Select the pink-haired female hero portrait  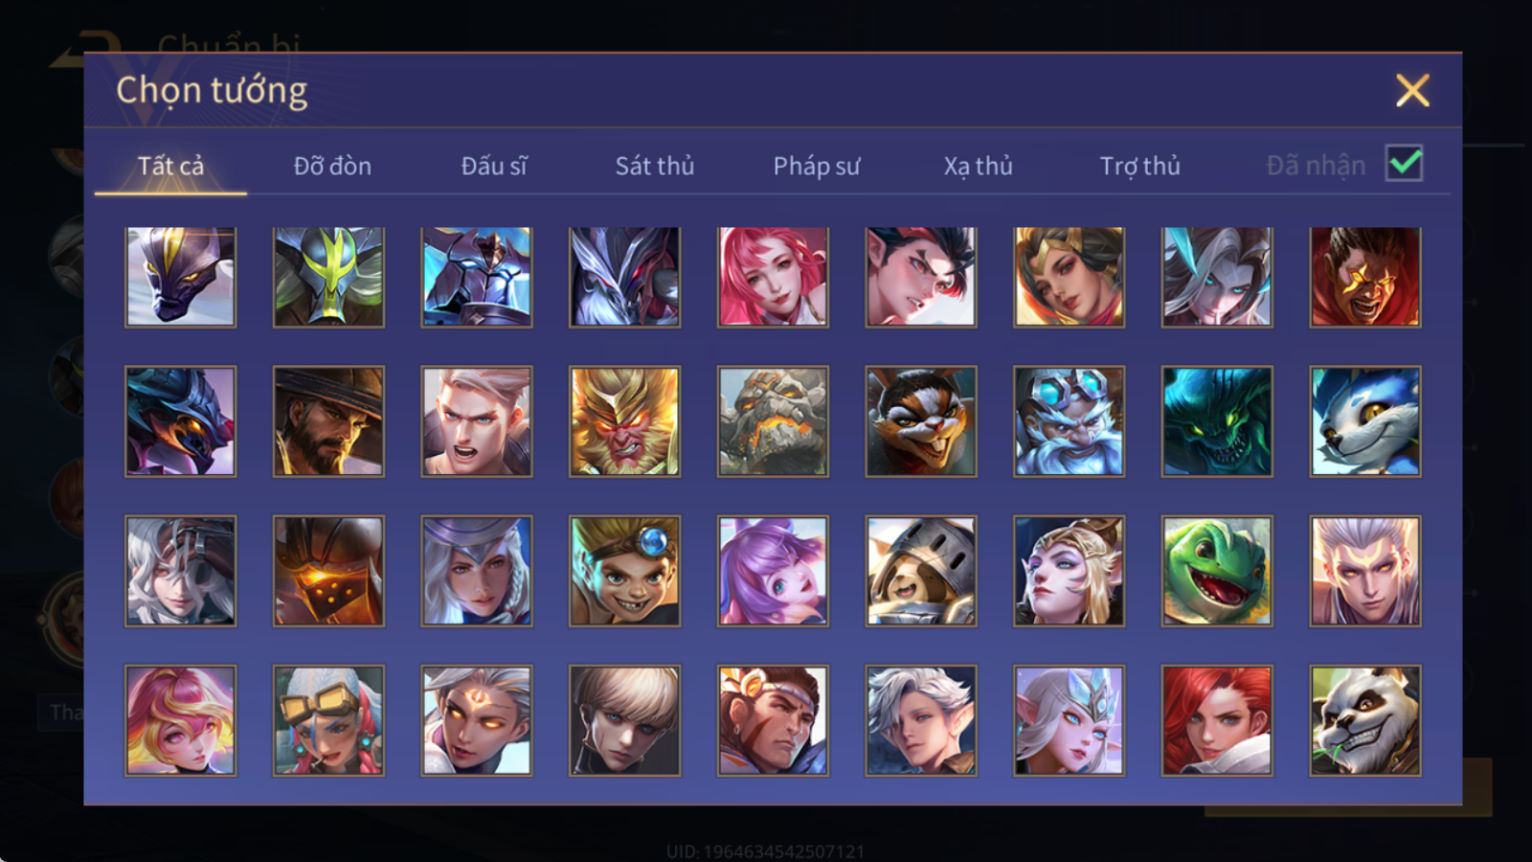pos(773,277)
